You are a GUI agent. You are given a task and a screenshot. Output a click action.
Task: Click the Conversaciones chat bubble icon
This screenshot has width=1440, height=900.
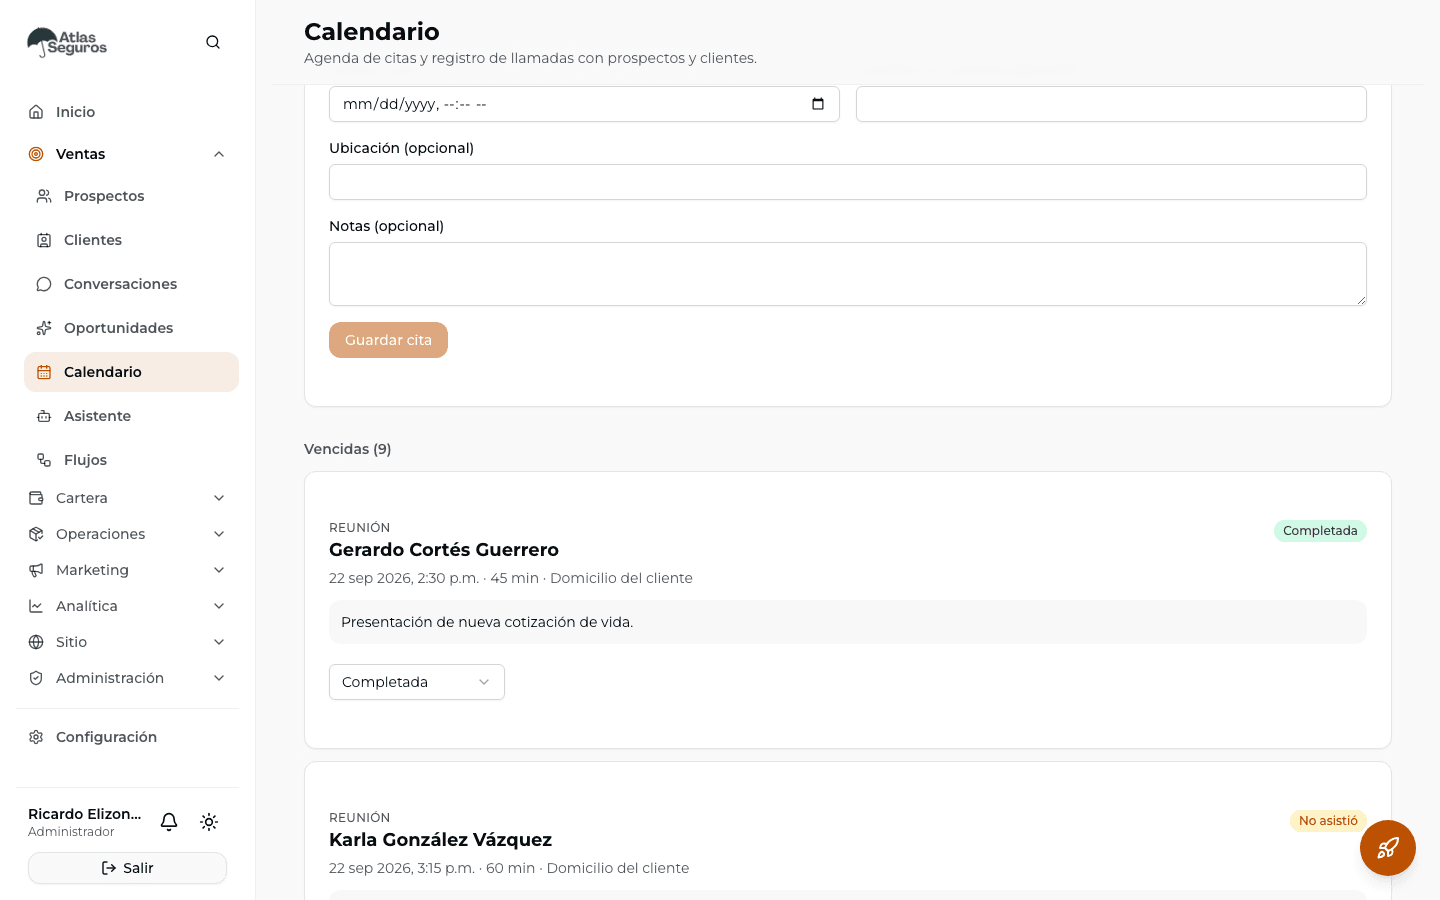coord(44,284)
